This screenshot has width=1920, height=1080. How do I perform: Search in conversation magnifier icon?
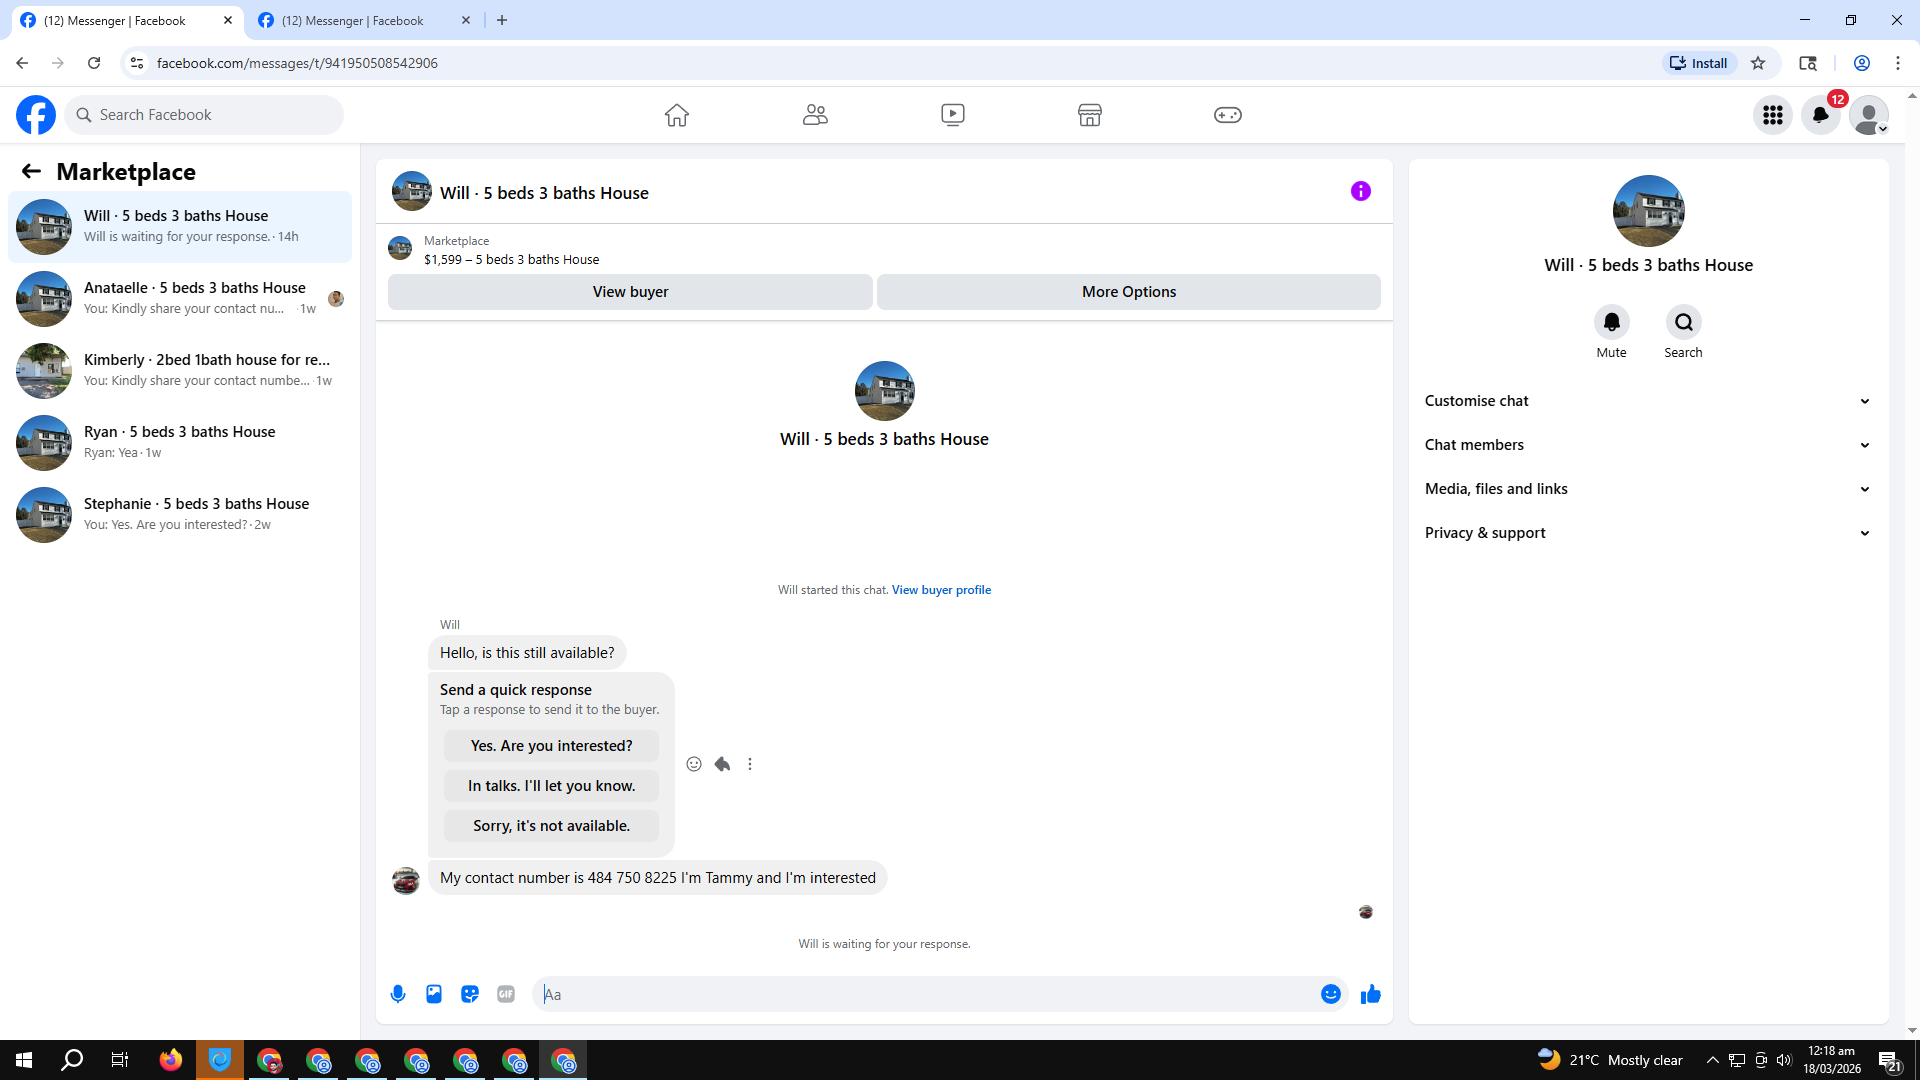[x=1684, y=322]
